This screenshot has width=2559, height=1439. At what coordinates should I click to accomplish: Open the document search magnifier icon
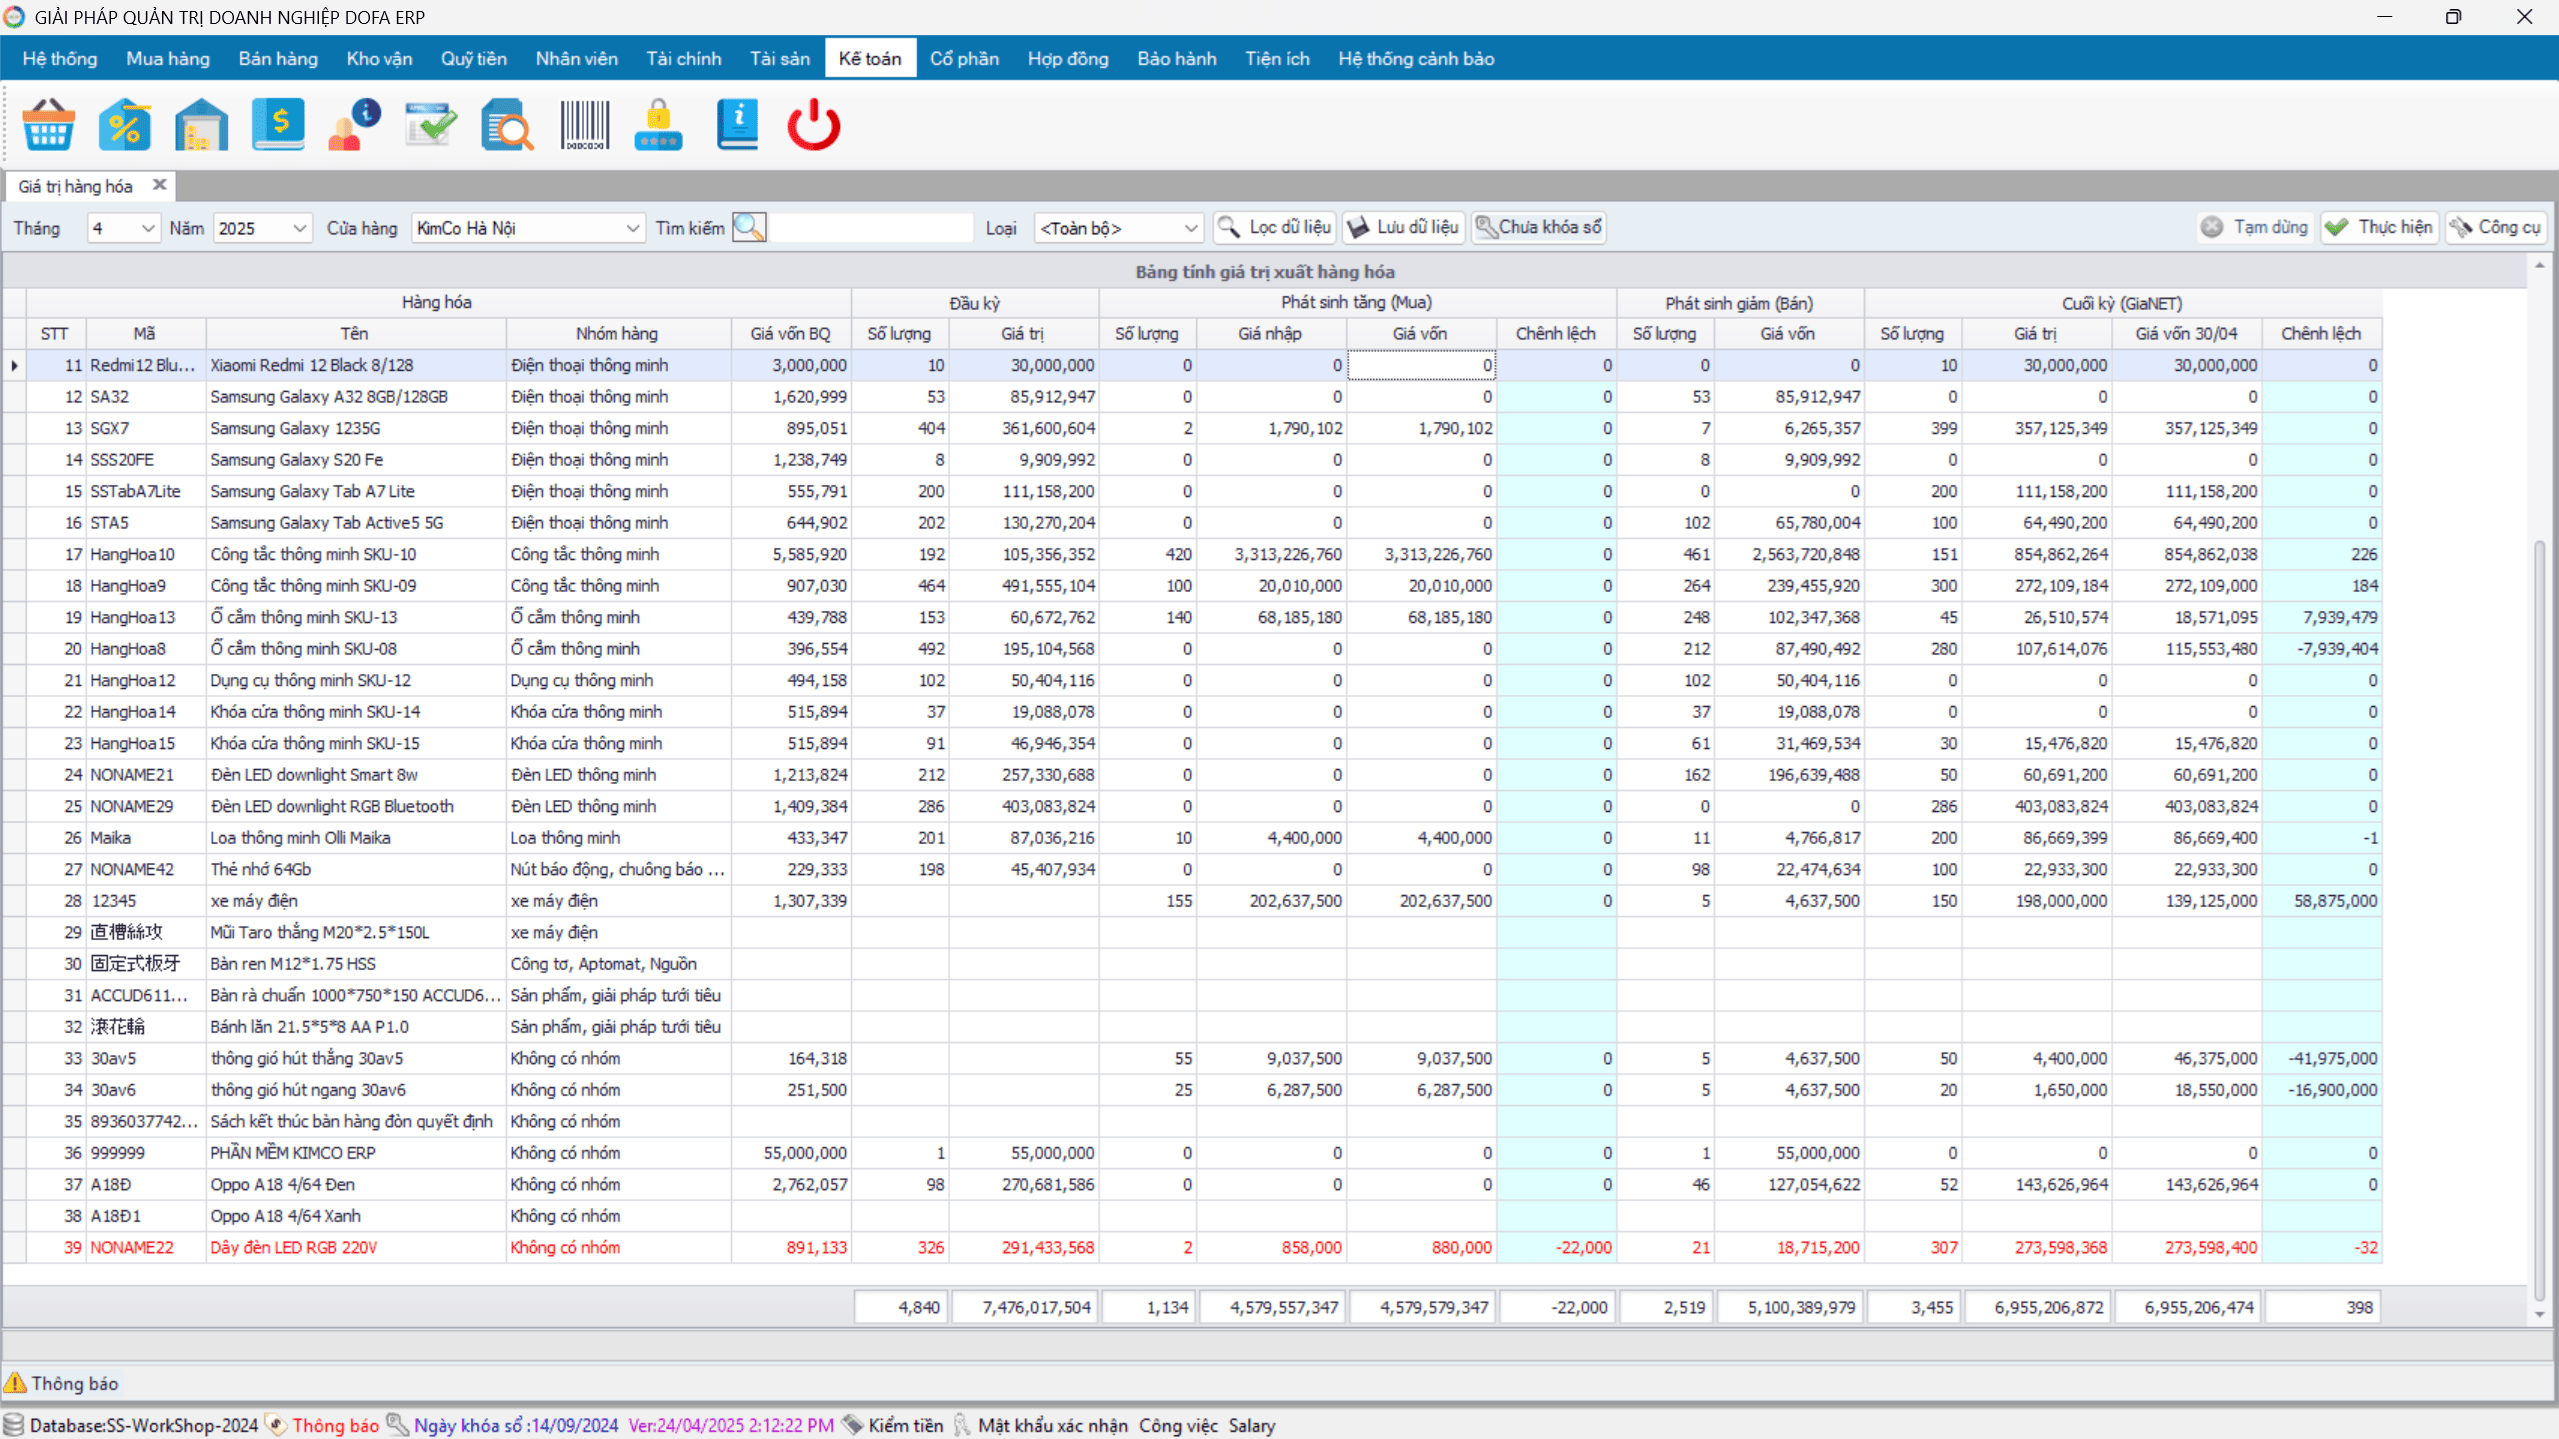coord(507,125)
